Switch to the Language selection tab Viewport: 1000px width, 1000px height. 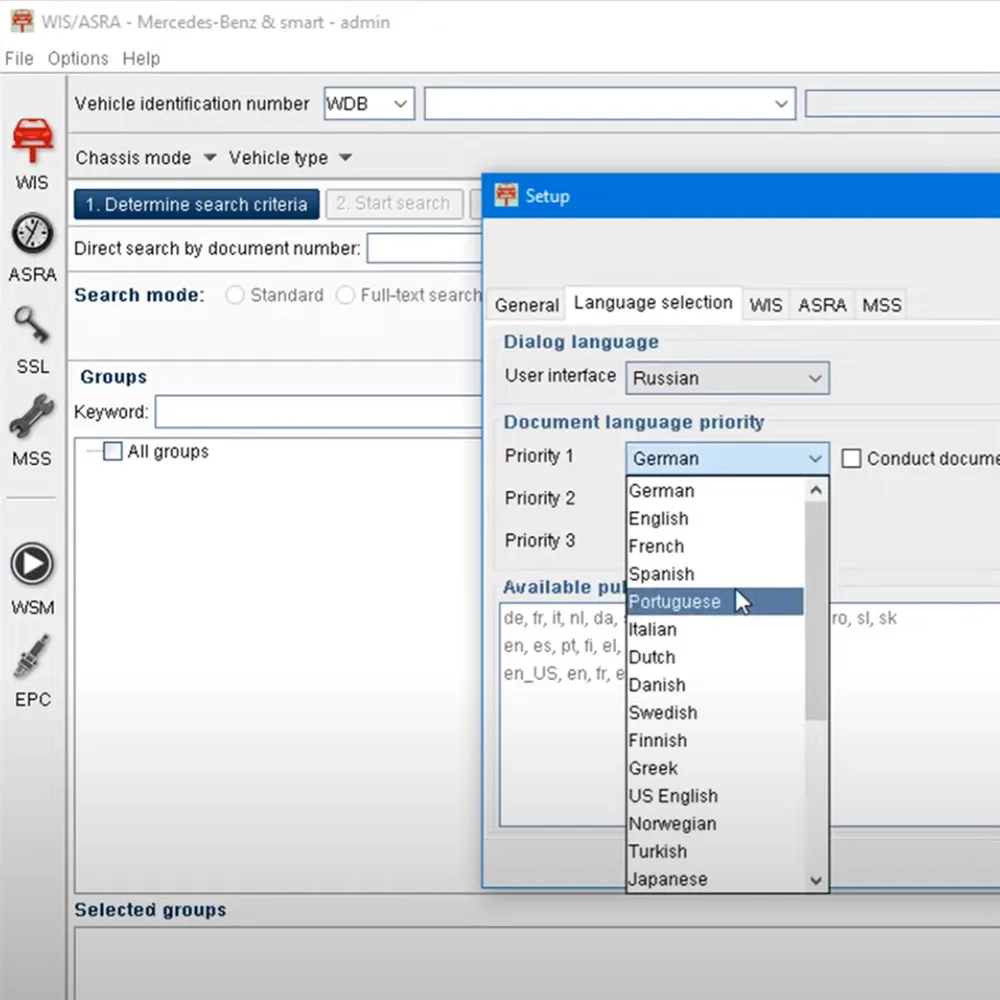click(653, 302)
